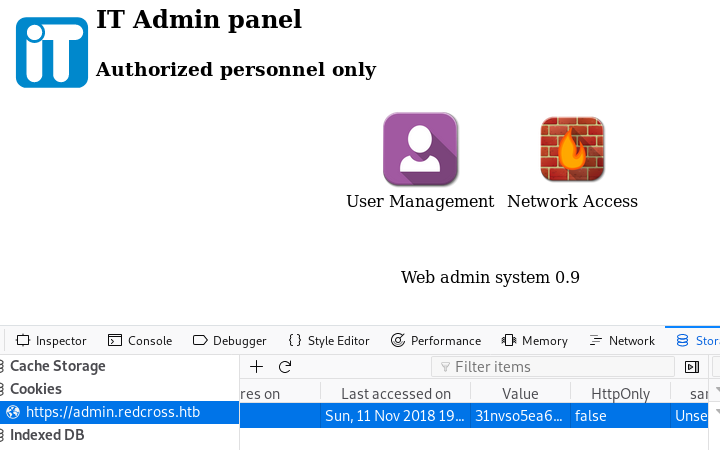Open the Memory tab

(534, 341)
